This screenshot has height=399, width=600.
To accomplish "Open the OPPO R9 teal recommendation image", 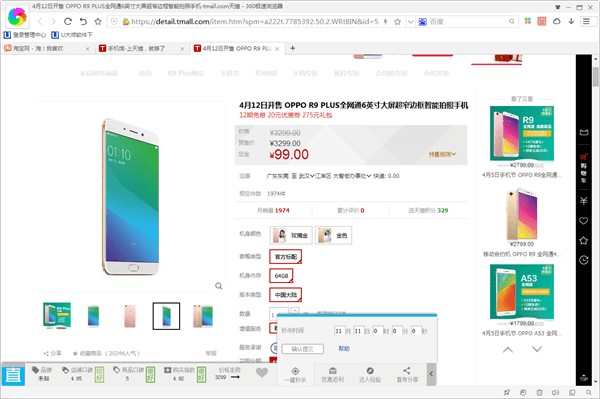I will [x=522, y=134].
